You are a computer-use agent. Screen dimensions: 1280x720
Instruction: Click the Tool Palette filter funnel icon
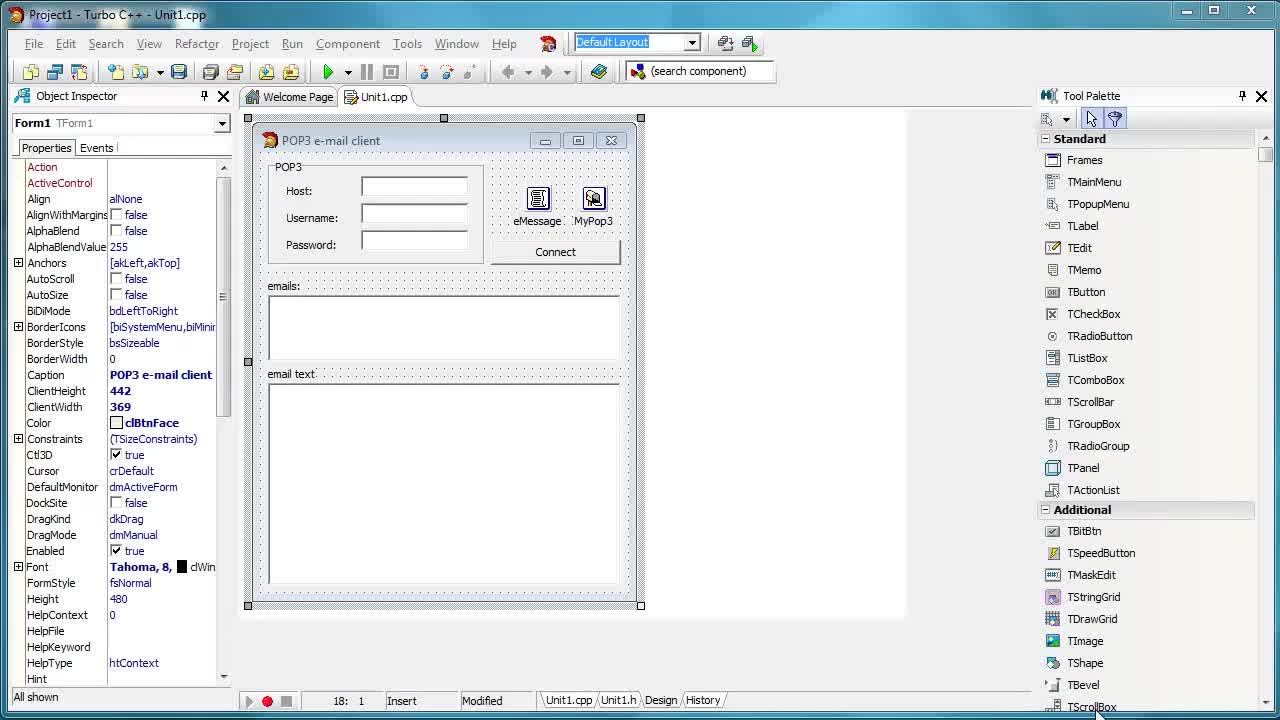1115,119
